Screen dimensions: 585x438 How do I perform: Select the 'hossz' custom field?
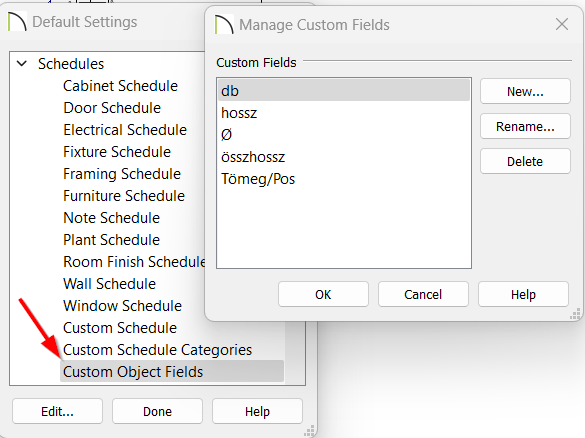coord(344,113)
